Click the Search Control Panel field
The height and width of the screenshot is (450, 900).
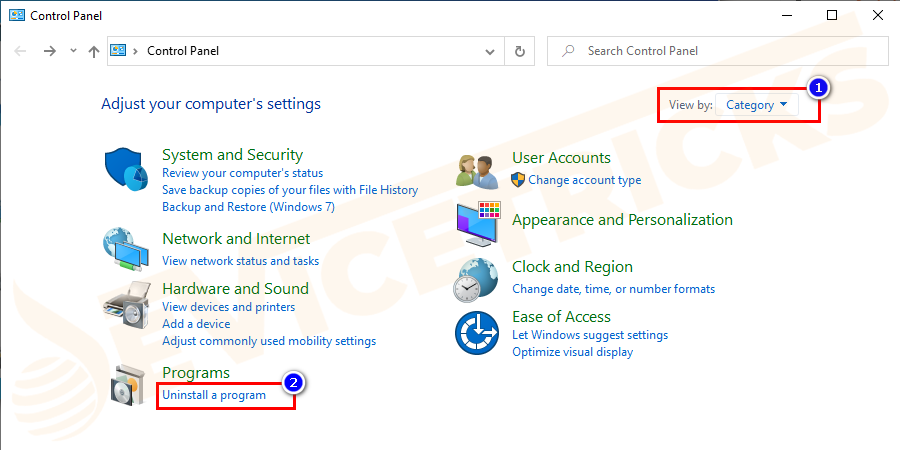click(x=717, y=51)
